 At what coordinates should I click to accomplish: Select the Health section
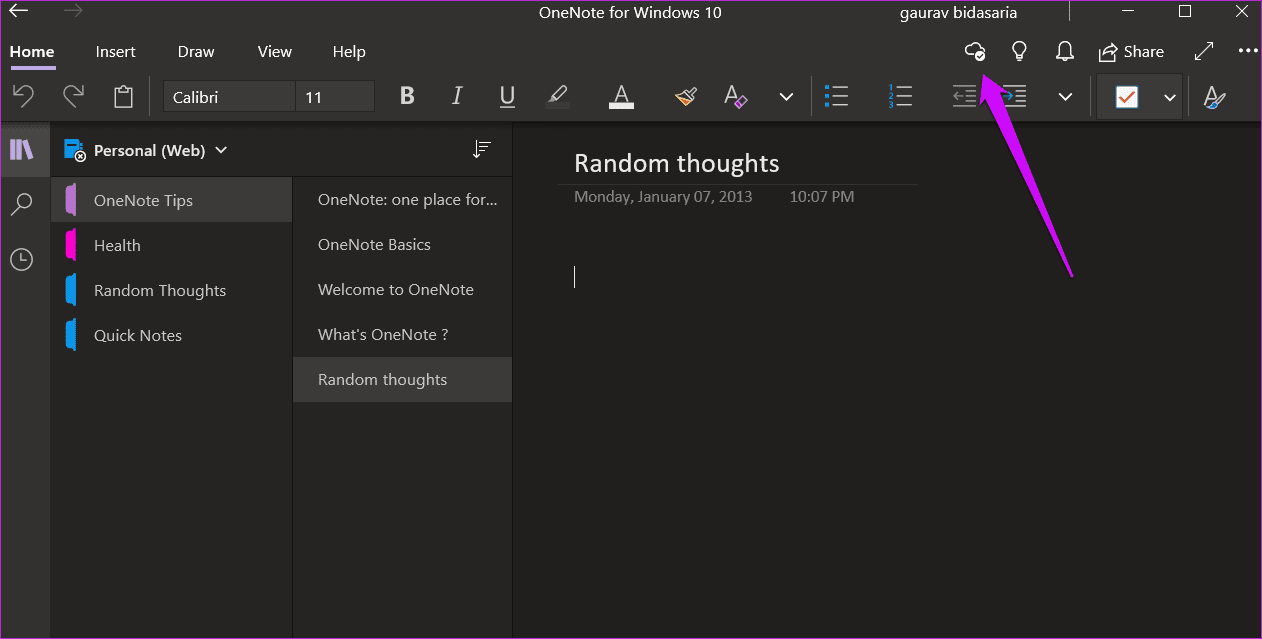(172, 245)
